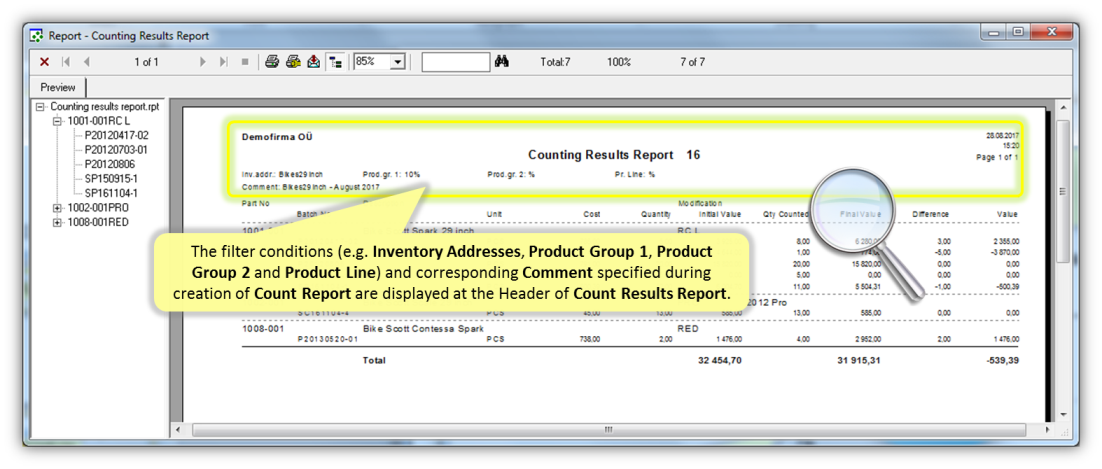
Task: Click the stop loading button
Action: [x=245, y=62]
